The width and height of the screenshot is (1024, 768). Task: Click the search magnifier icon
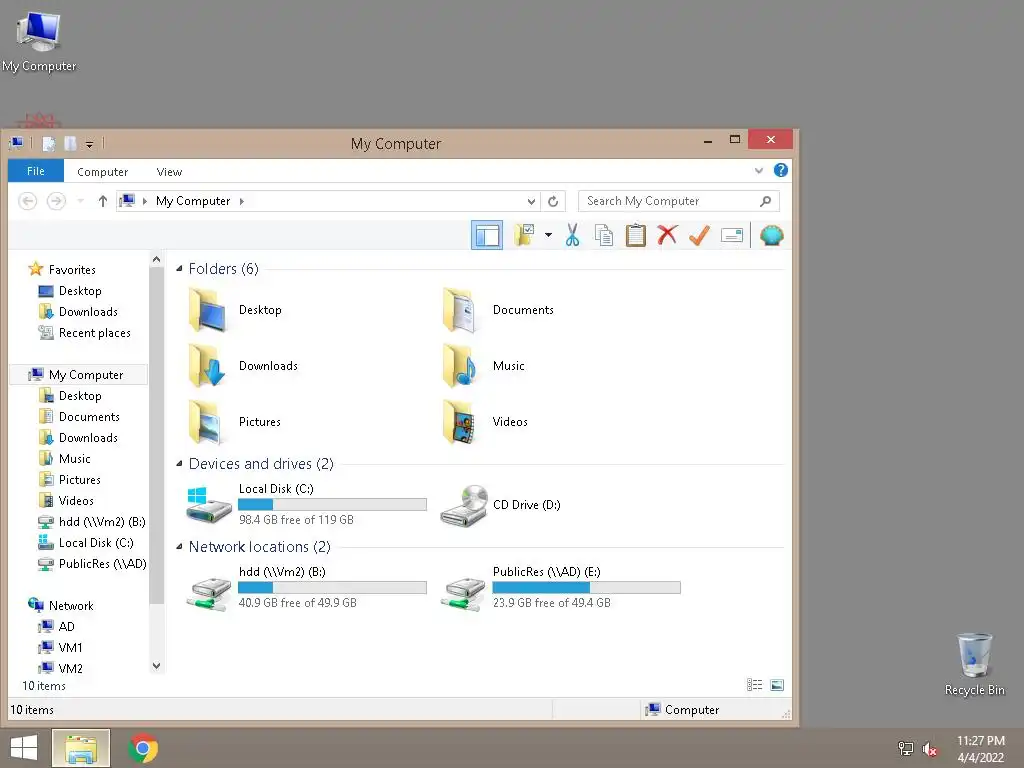[765, 201]
